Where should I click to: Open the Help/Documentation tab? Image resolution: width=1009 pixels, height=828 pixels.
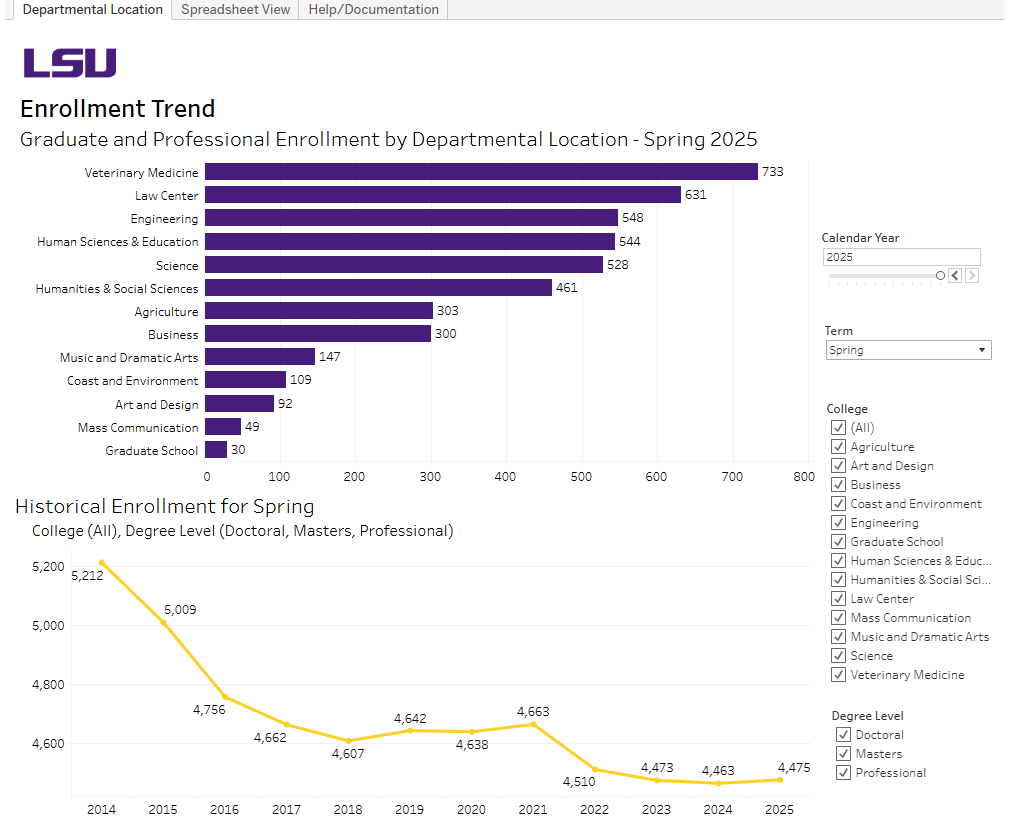point(372,10)
